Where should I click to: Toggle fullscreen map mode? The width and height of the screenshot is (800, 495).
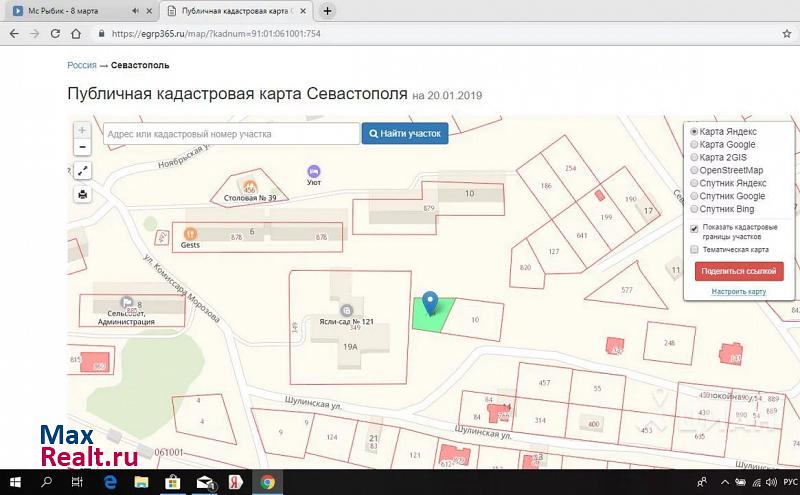pyautogui.click(x=82, y=171)
